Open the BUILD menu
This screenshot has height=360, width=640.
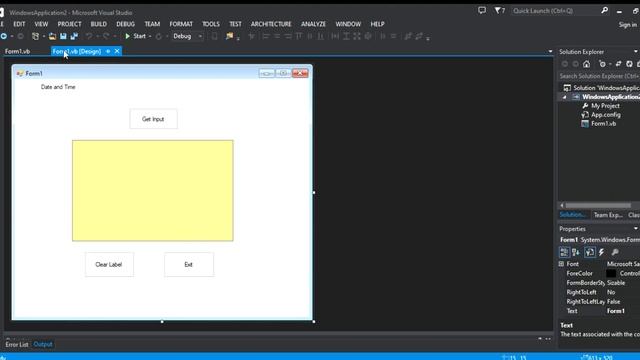pos(98,24)
